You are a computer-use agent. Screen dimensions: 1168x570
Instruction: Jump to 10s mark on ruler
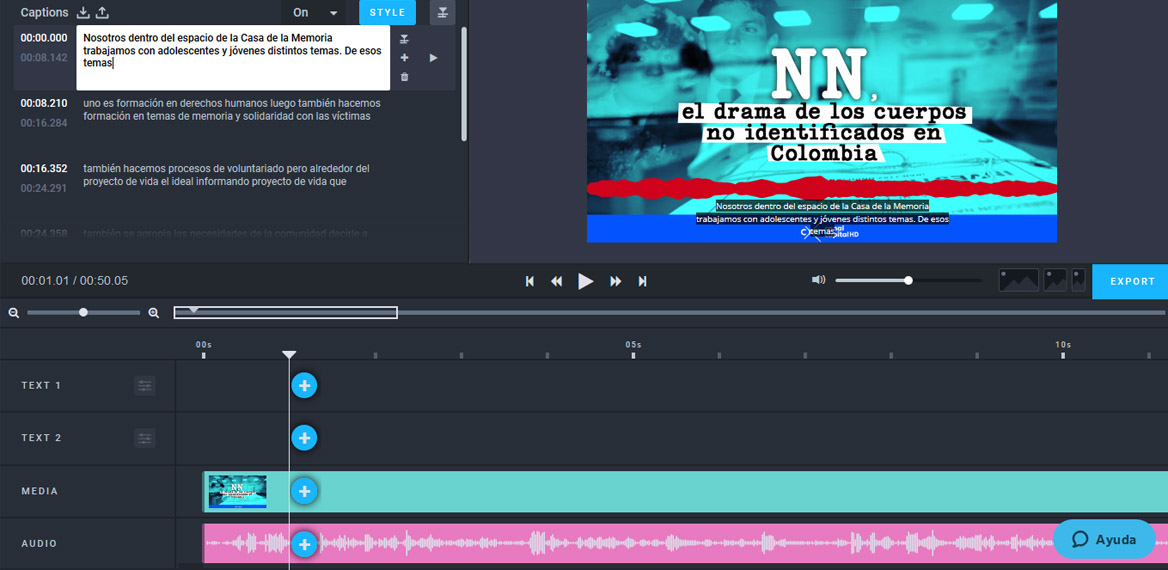[x=1063, y=345]
